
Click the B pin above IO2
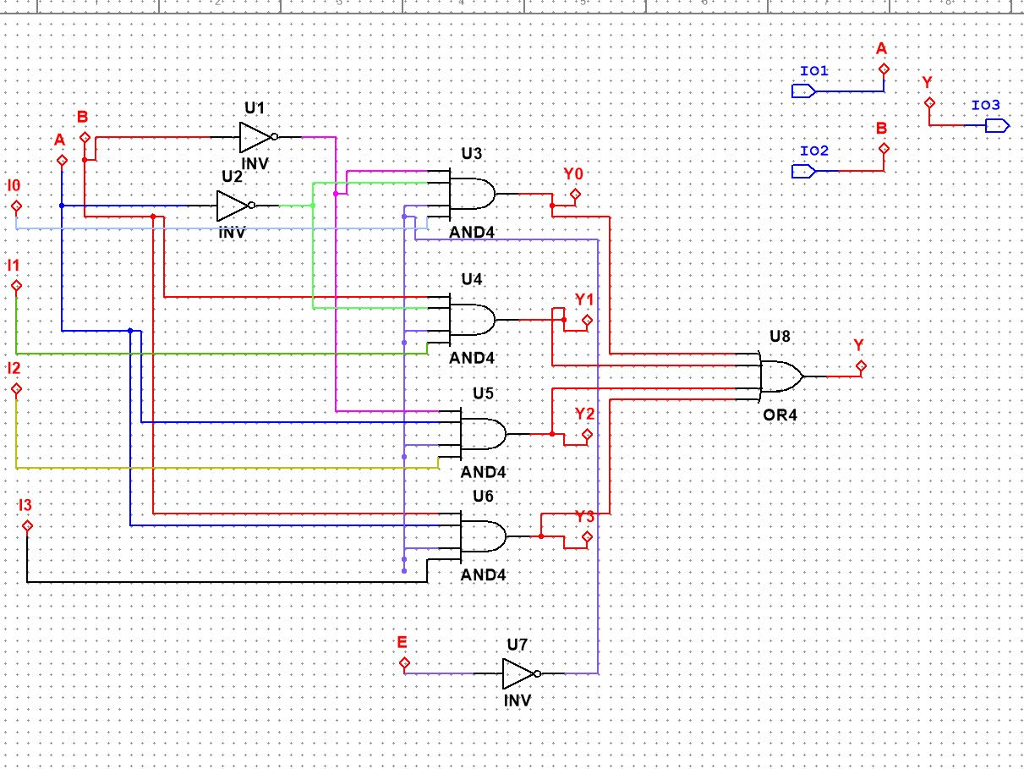point(882,147)
